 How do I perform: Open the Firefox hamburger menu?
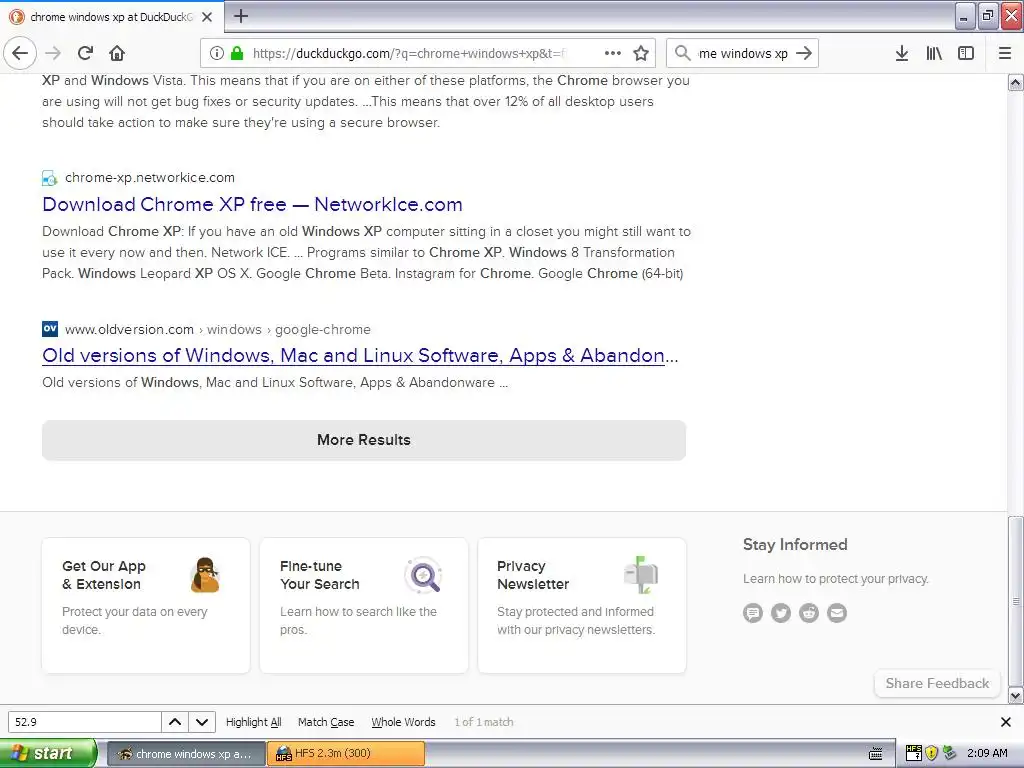1005,54
